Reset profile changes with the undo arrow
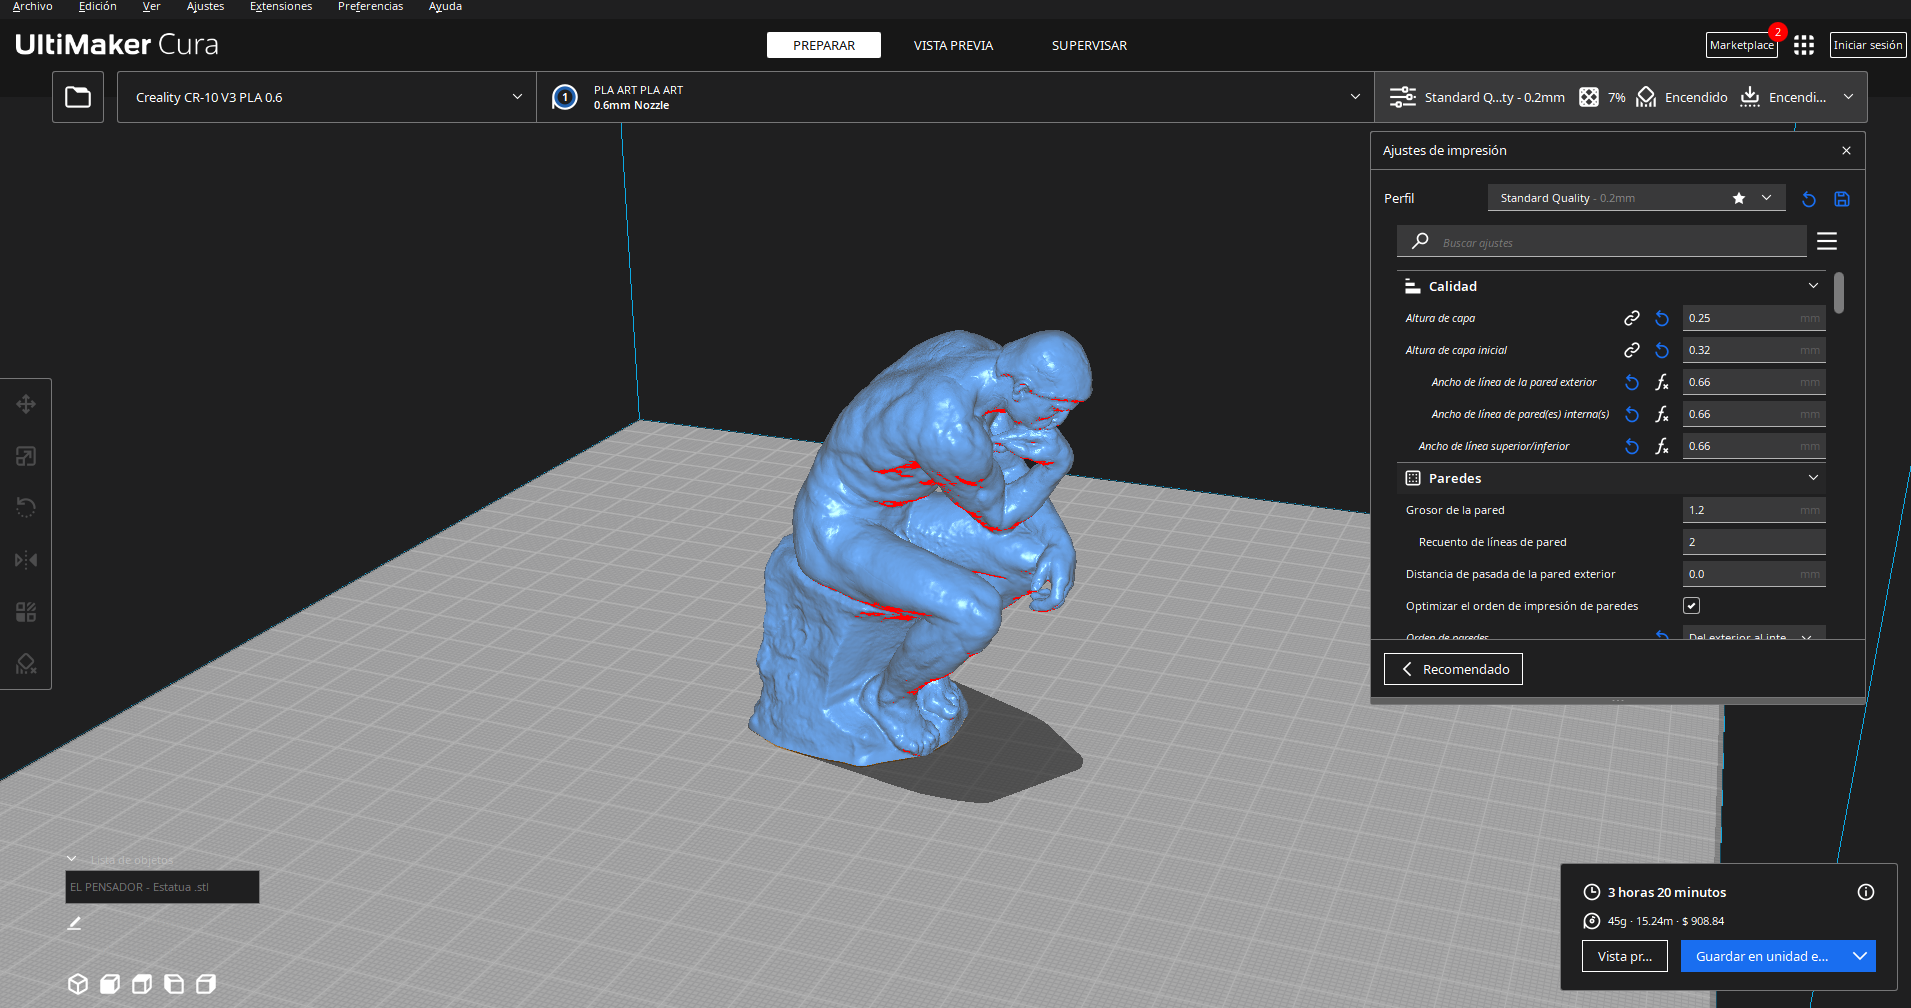 pos(1809,199)
